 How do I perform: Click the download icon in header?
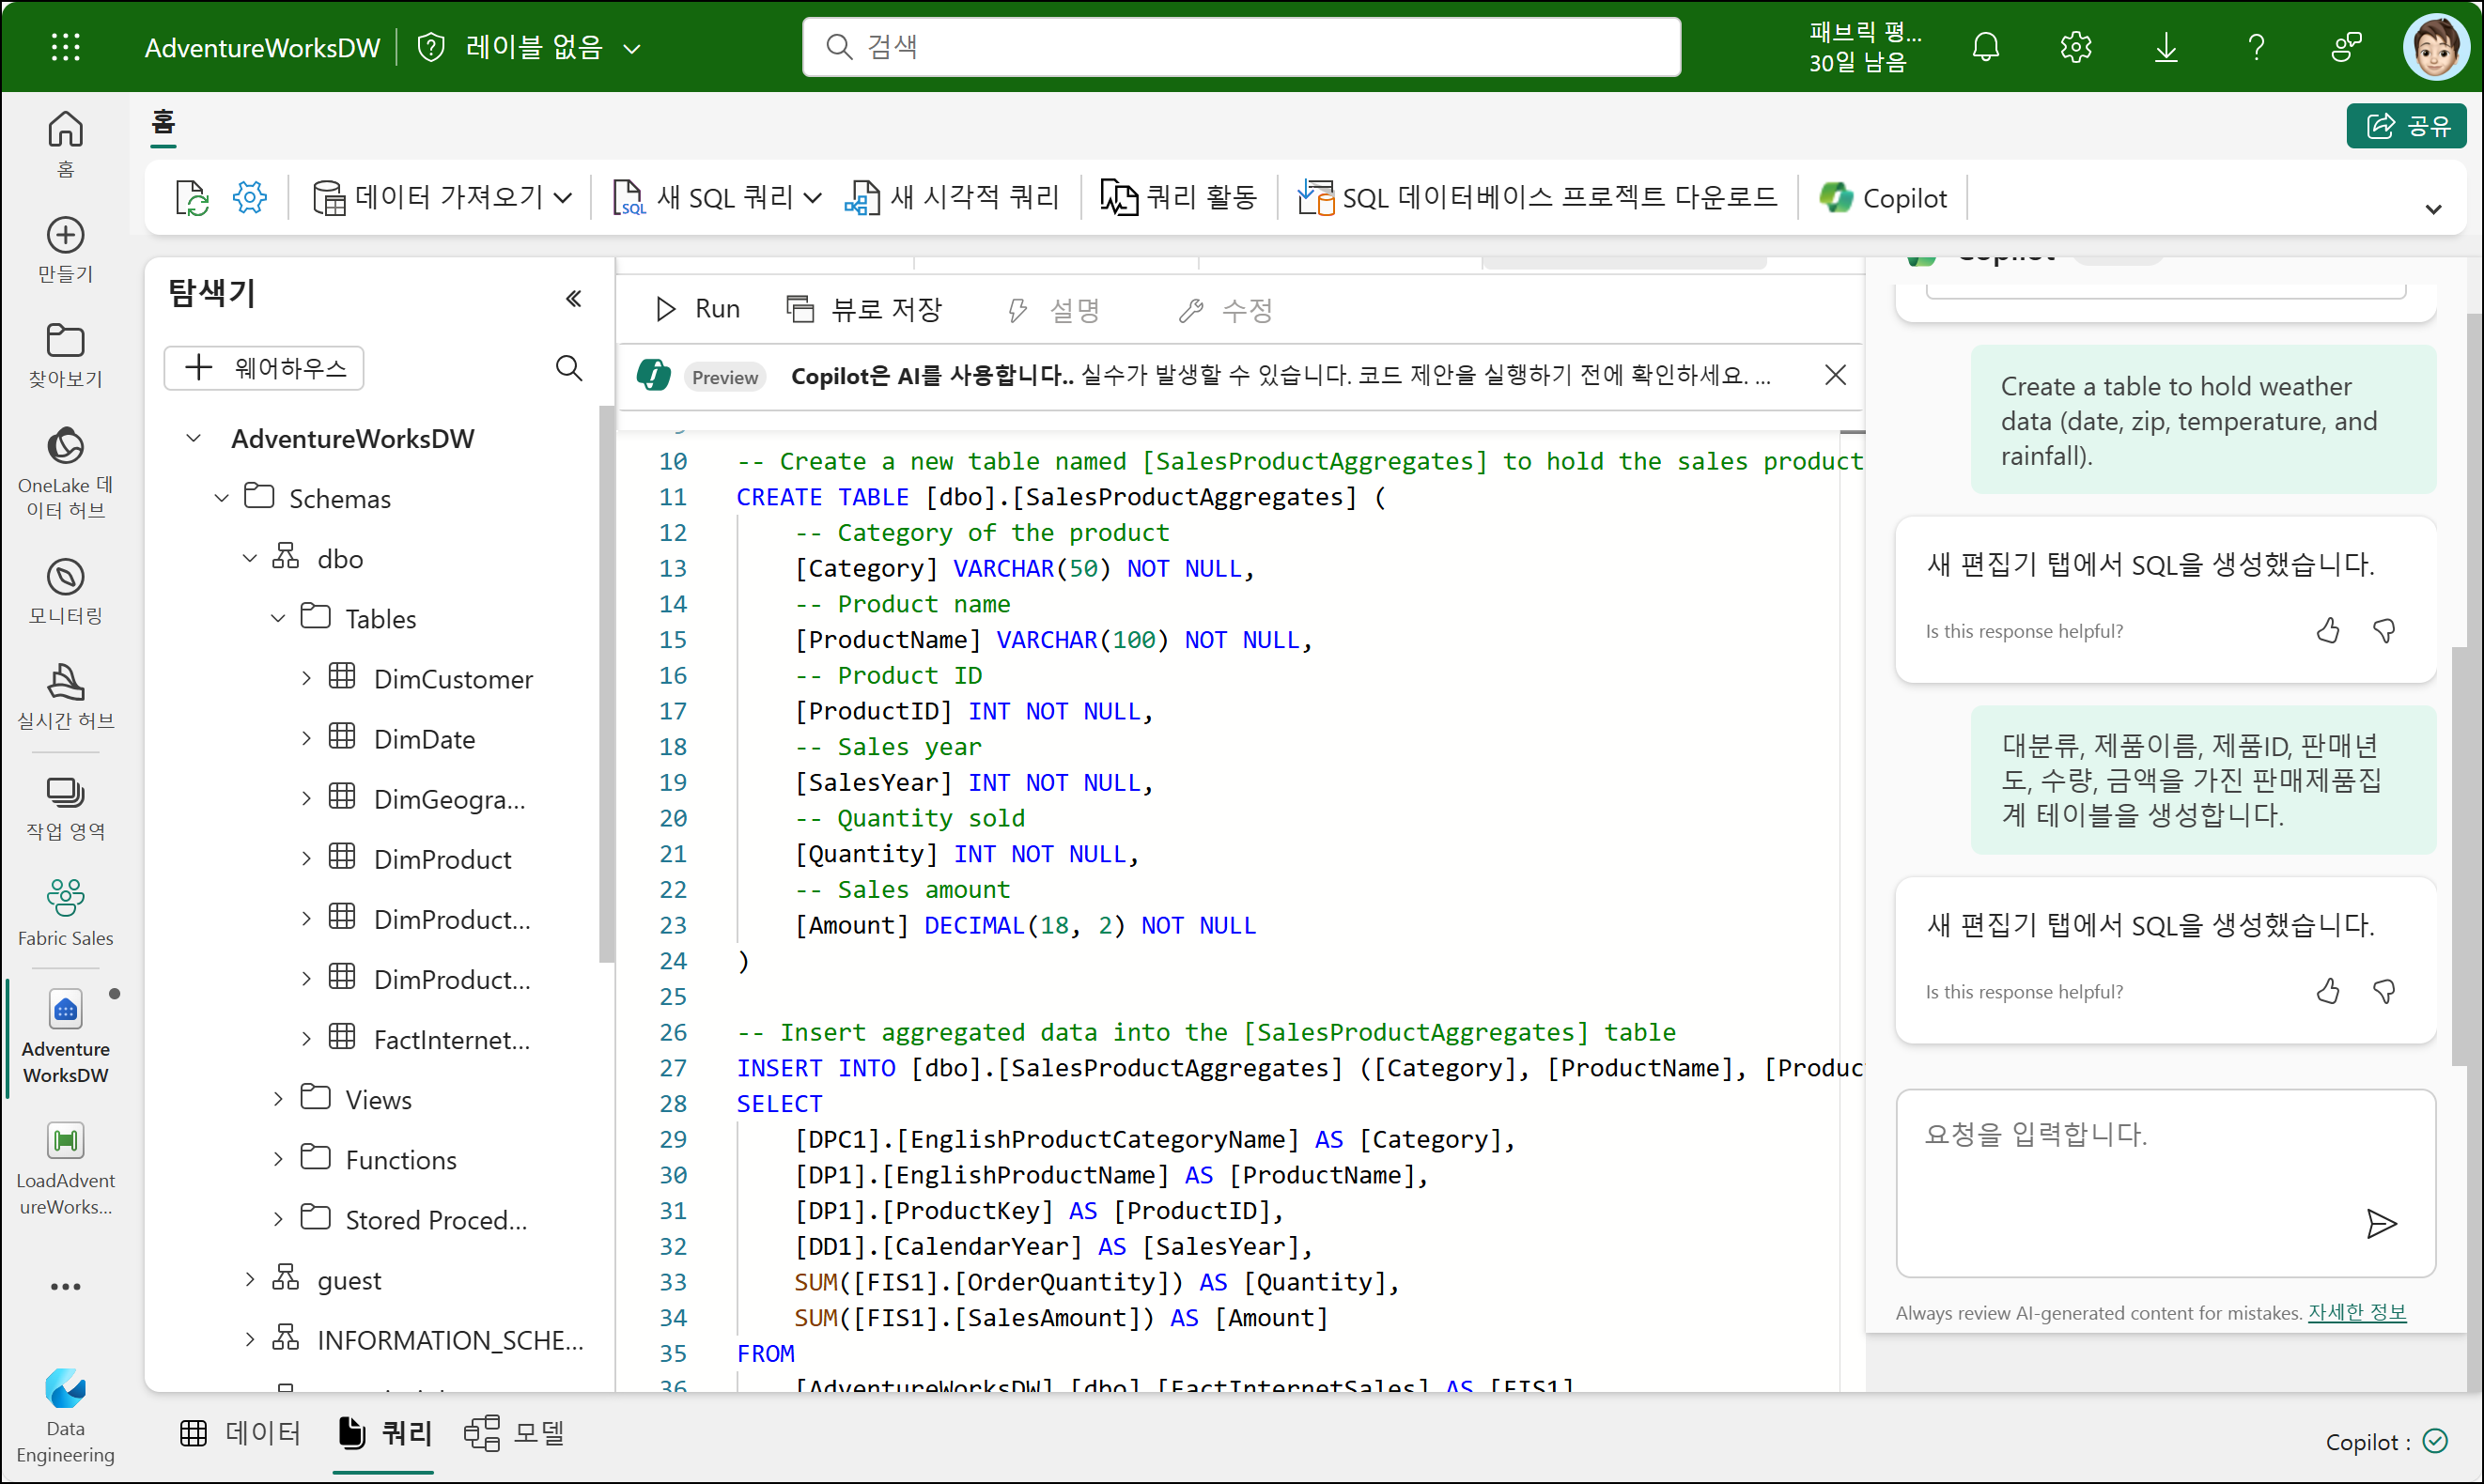click(x=2165, y=47)
